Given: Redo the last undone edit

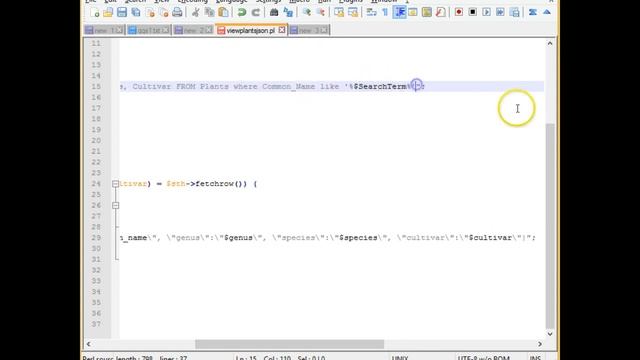Looking at the screenshot, I should tap(256, 12).
